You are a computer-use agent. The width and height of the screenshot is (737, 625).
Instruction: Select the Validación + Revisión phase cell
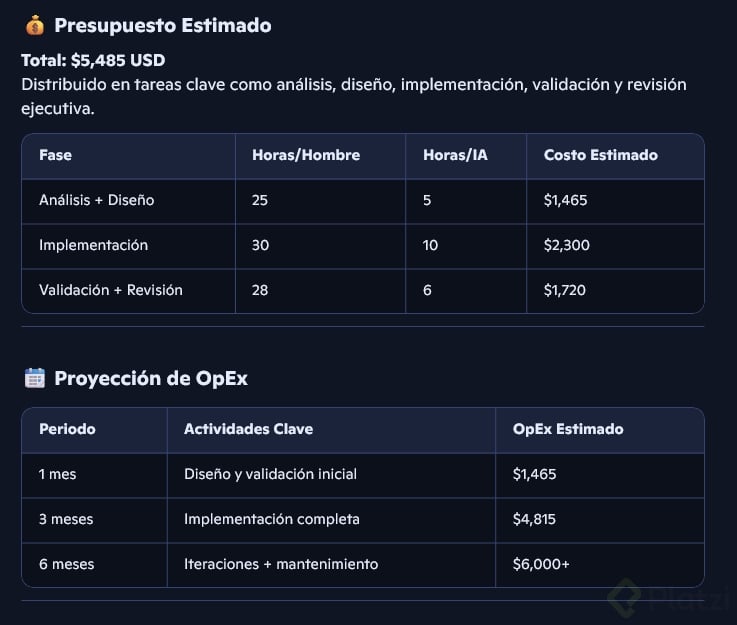click(110, 290)
